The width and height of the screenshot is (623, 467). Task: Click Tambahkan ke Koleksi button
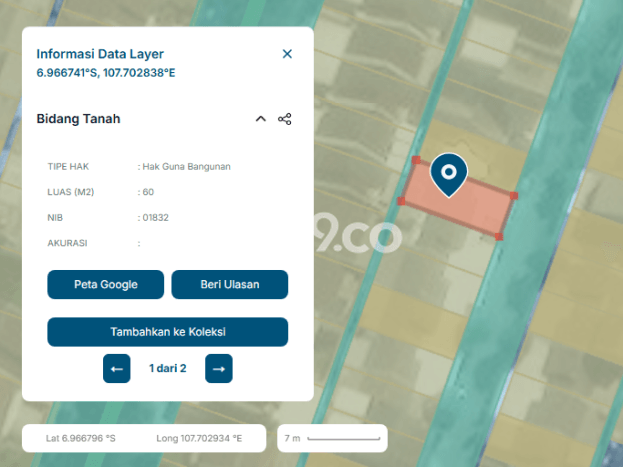[168, 332]
